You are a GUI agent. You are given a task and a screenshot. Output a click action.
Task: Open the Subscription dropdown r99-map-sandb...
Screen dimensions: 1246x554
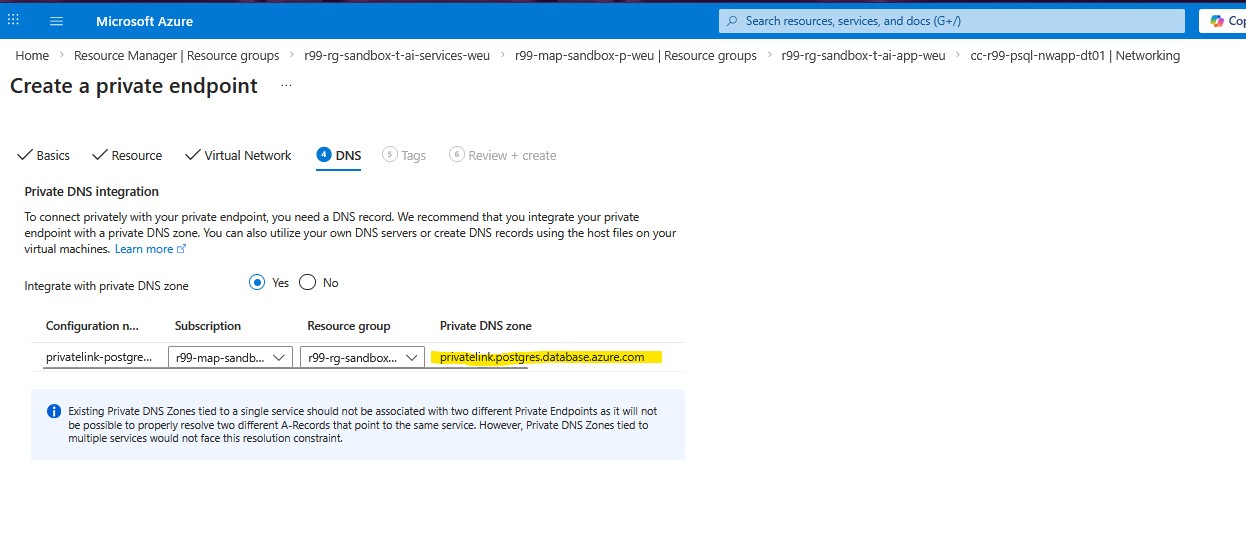(x=230, y=357)
